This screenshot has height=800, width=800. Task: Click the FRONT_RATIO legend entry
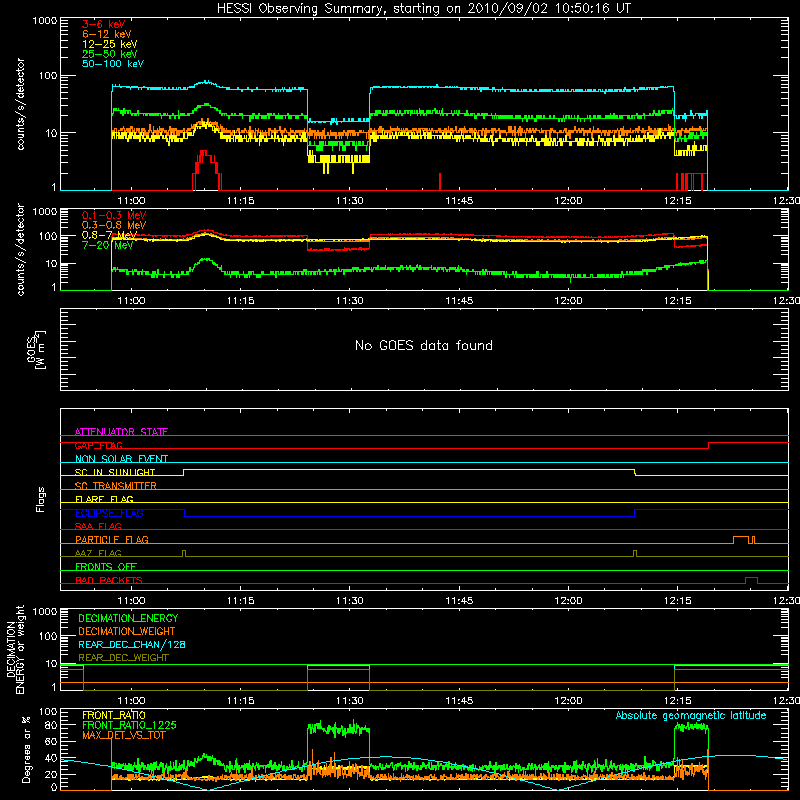tap(113, 715)
